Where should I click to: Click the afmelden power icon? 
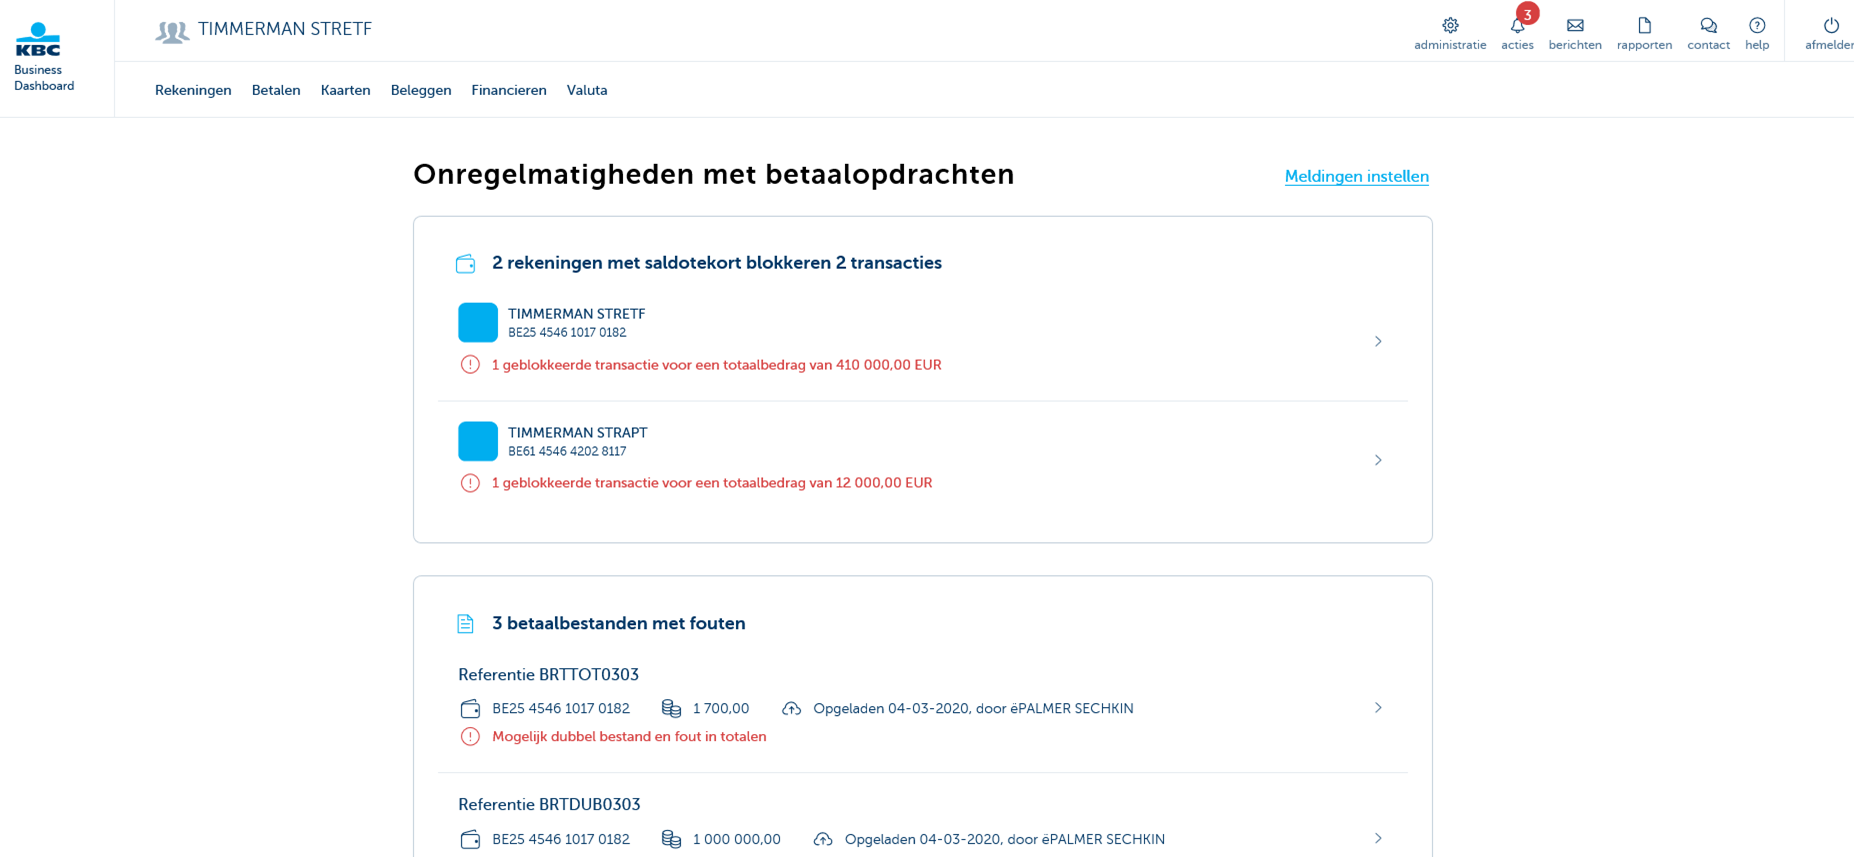coord(1831,25)
